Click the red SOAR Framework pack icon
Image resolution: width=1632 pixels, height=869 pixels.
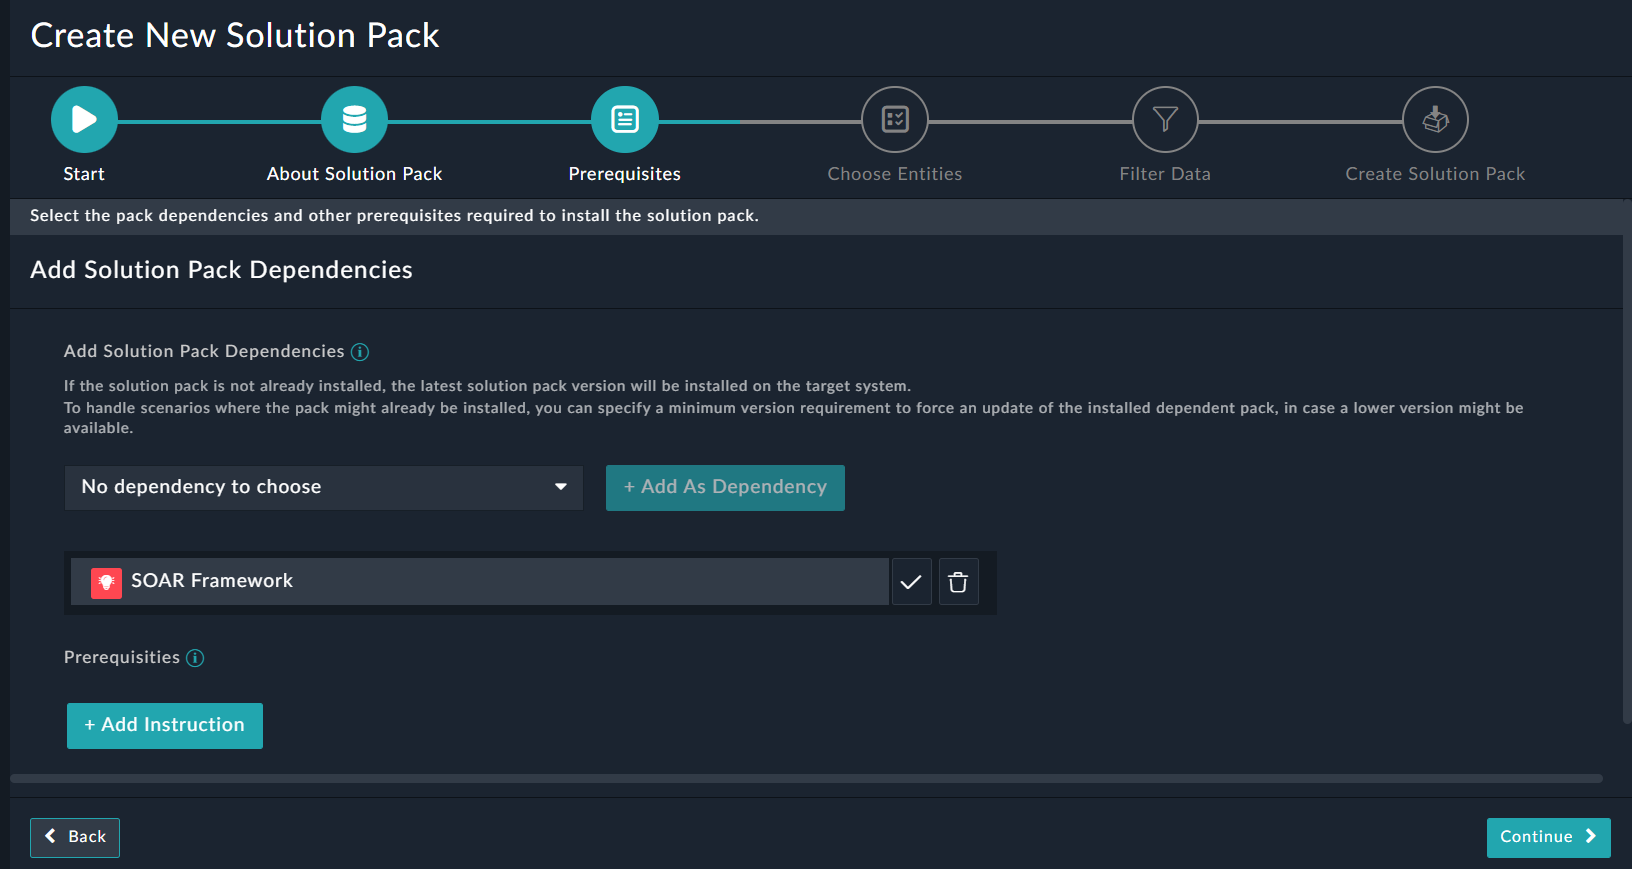point(106,582)
